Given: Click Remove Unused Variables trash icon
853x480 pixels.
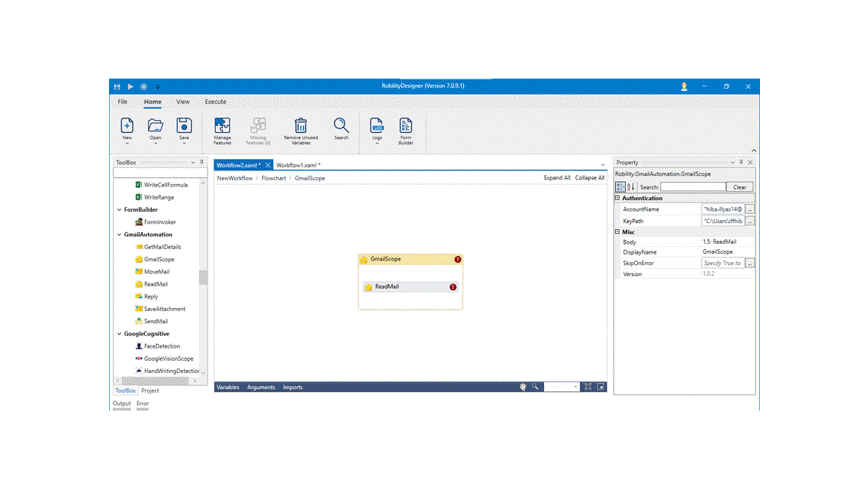Looking at the screenshot, I should pos(300,126).
